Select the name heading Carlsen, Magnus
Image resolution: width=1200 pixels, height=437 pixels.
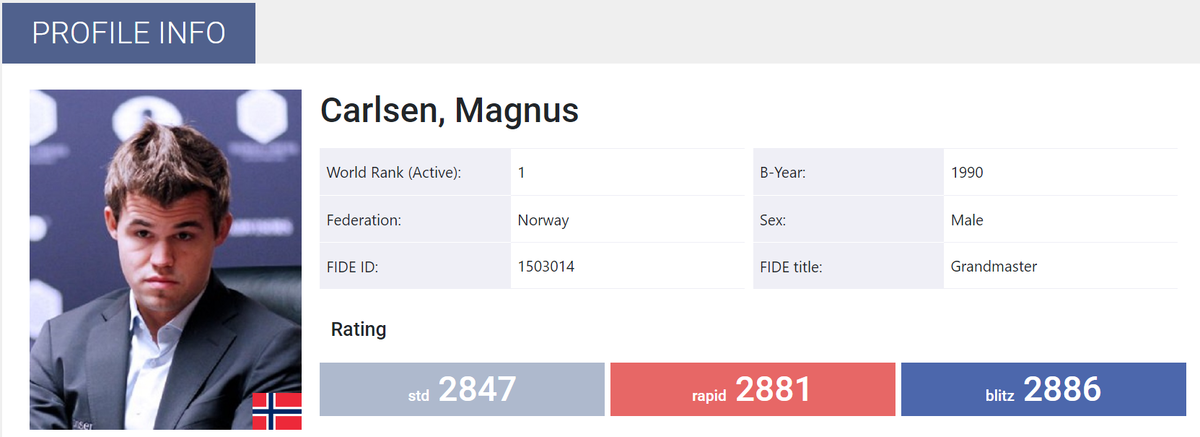click(449, 110)
